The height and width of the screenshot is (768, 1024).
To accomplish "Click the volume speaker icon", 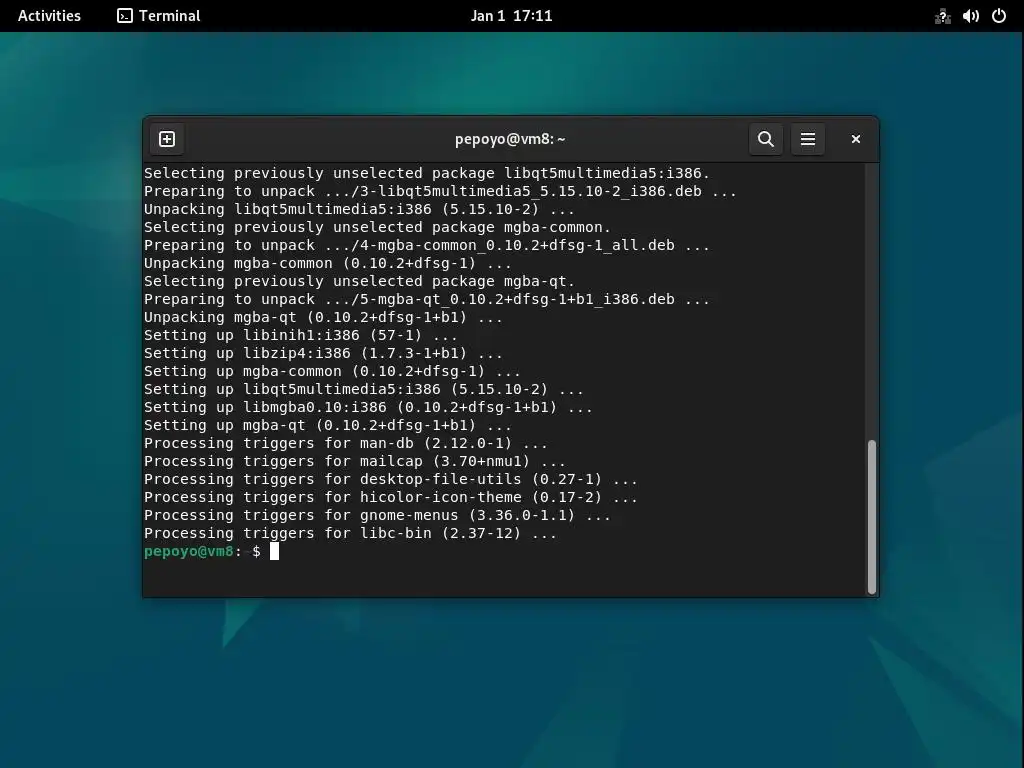I will (x=970, y=16).
